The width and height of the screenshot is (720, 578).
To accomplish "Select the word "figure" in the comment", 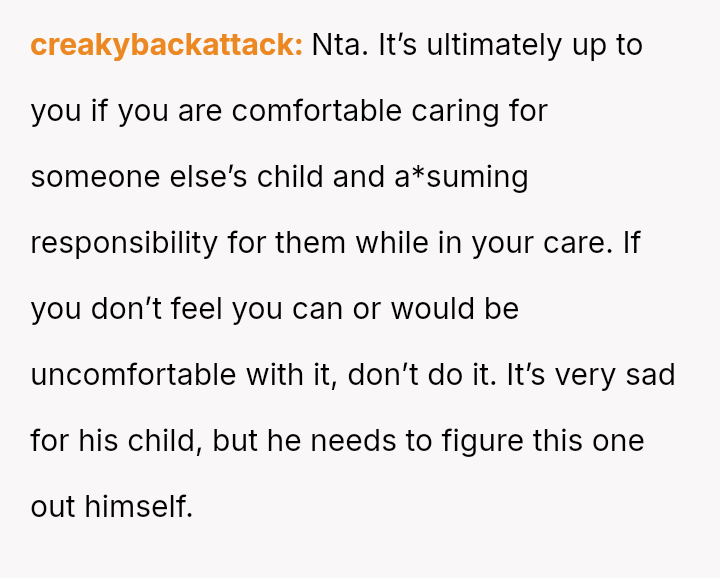I will (x=482, y=442).
